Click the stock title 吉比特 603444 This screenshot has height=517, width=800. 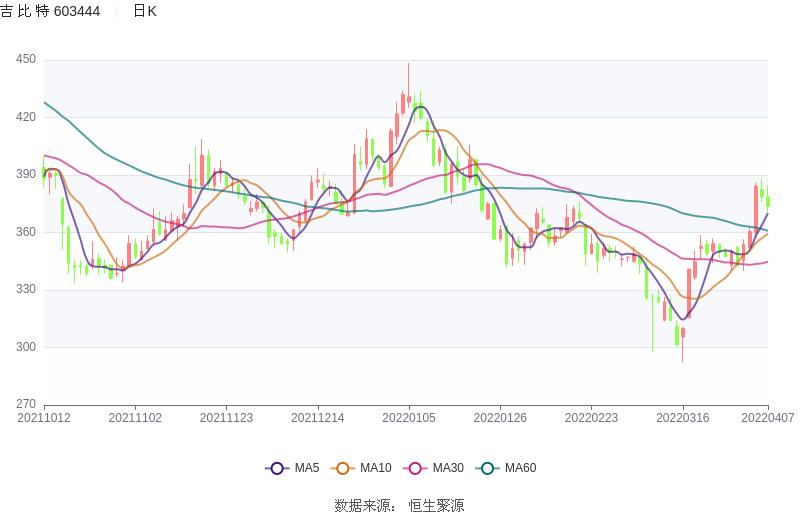coord(50,11)
